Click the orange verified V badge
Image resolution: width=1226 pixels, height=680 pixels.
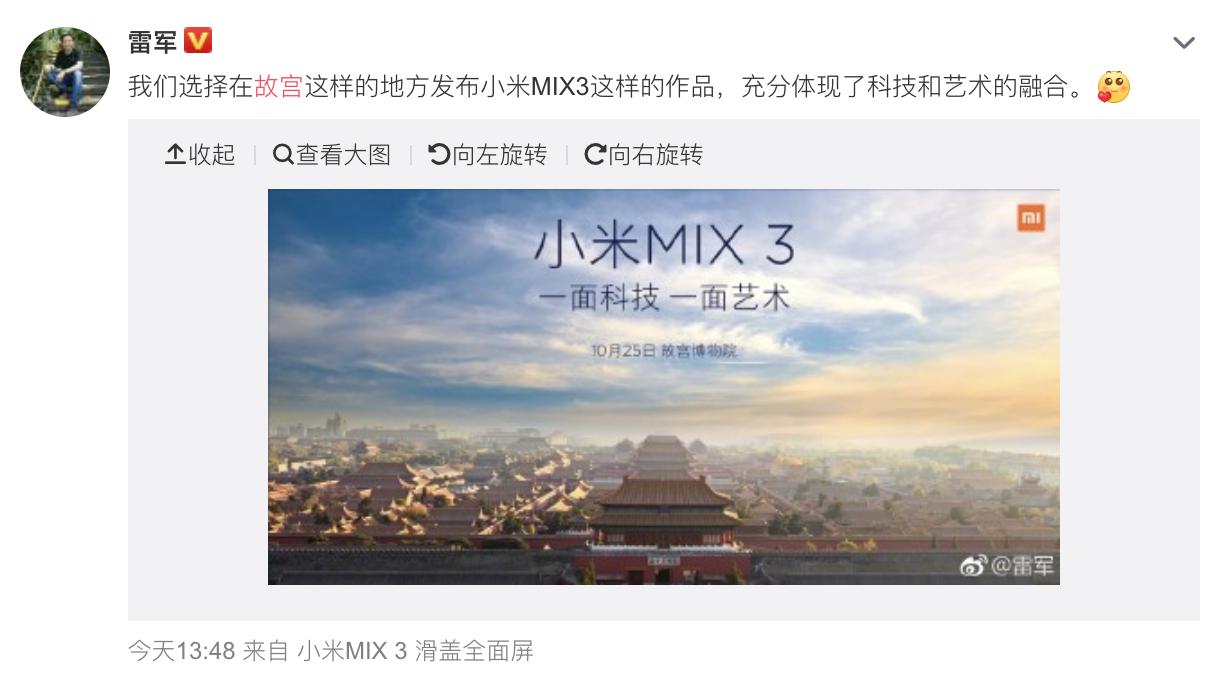[199, 41]
